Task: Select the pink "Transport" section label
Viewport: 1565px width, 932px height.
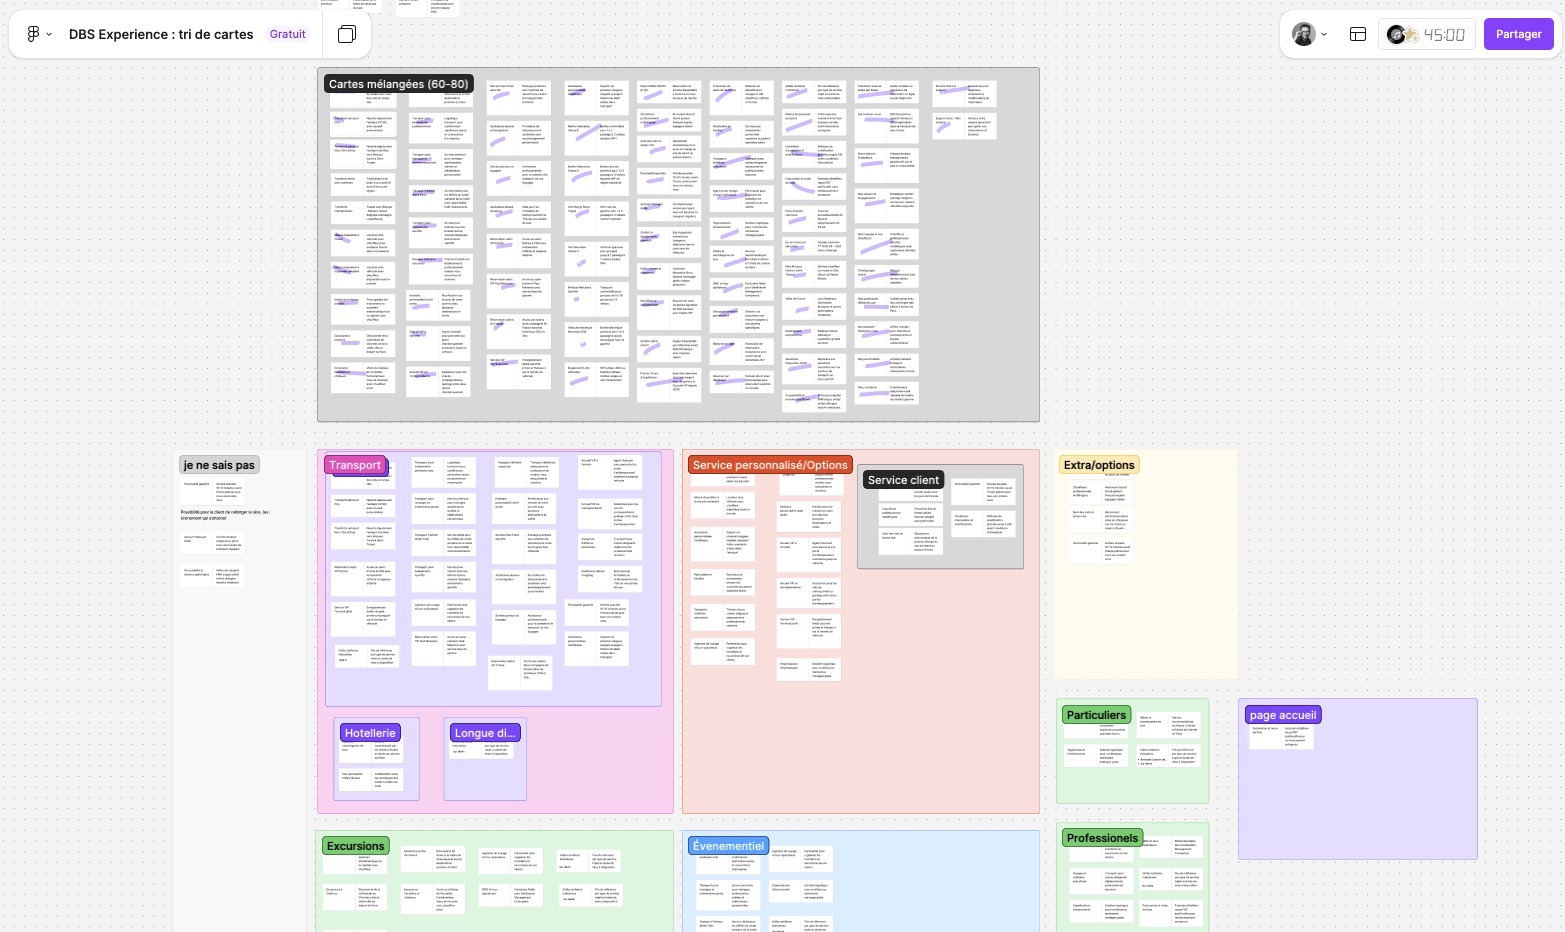Action: [x=355, y=465]
